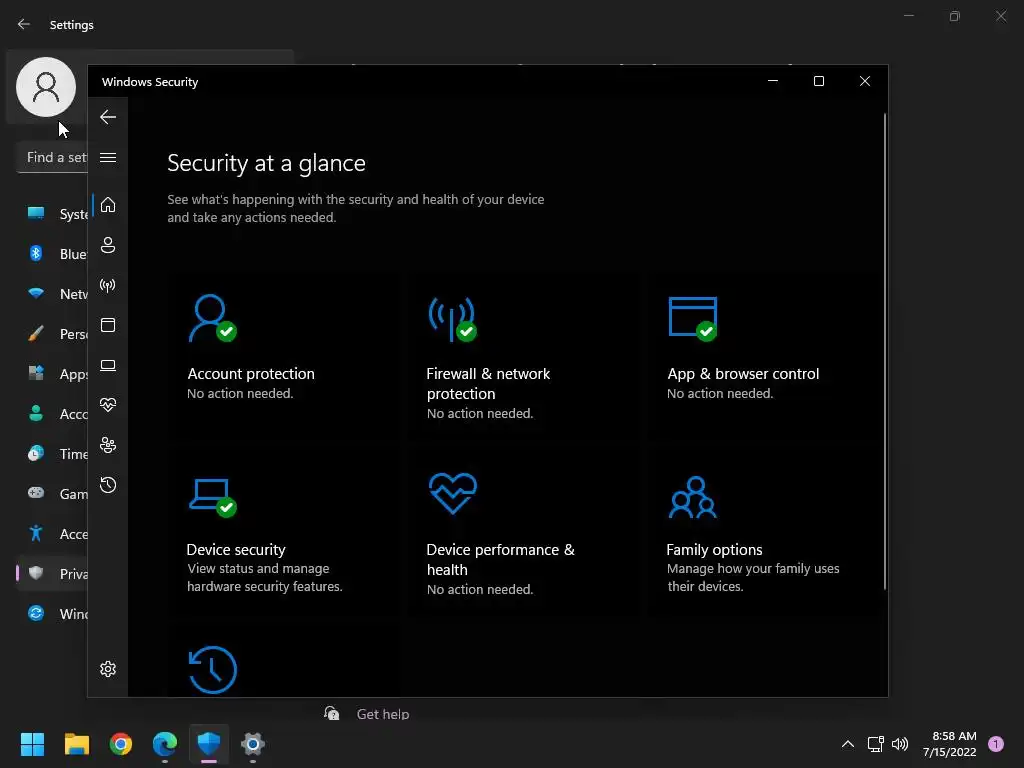Open App & browser control heading
This screenshot has height=768, width=1024.
coord(743,374)
